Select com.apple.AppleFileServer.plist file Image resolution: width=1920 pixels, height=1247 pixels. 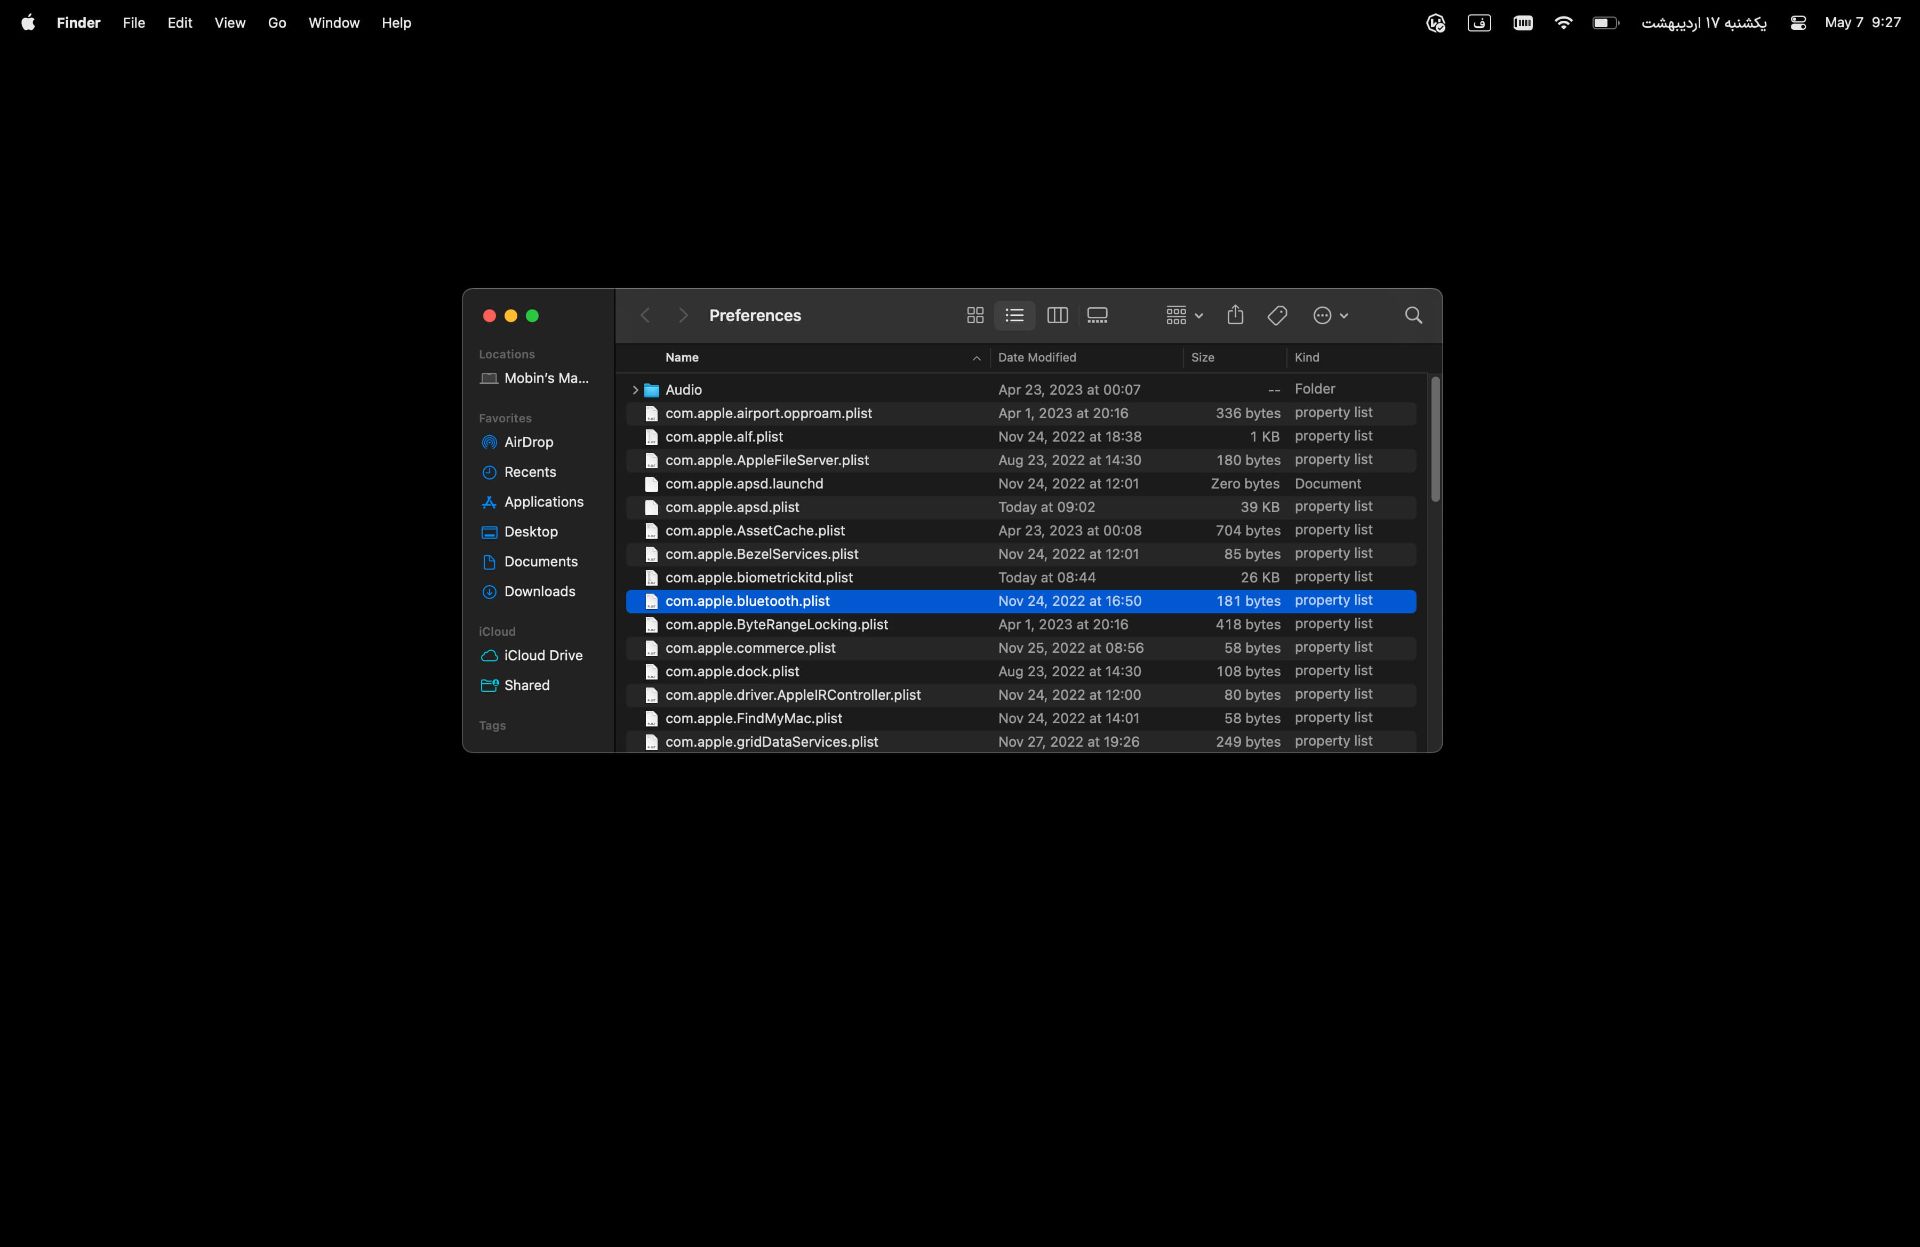click(1021, 460)
